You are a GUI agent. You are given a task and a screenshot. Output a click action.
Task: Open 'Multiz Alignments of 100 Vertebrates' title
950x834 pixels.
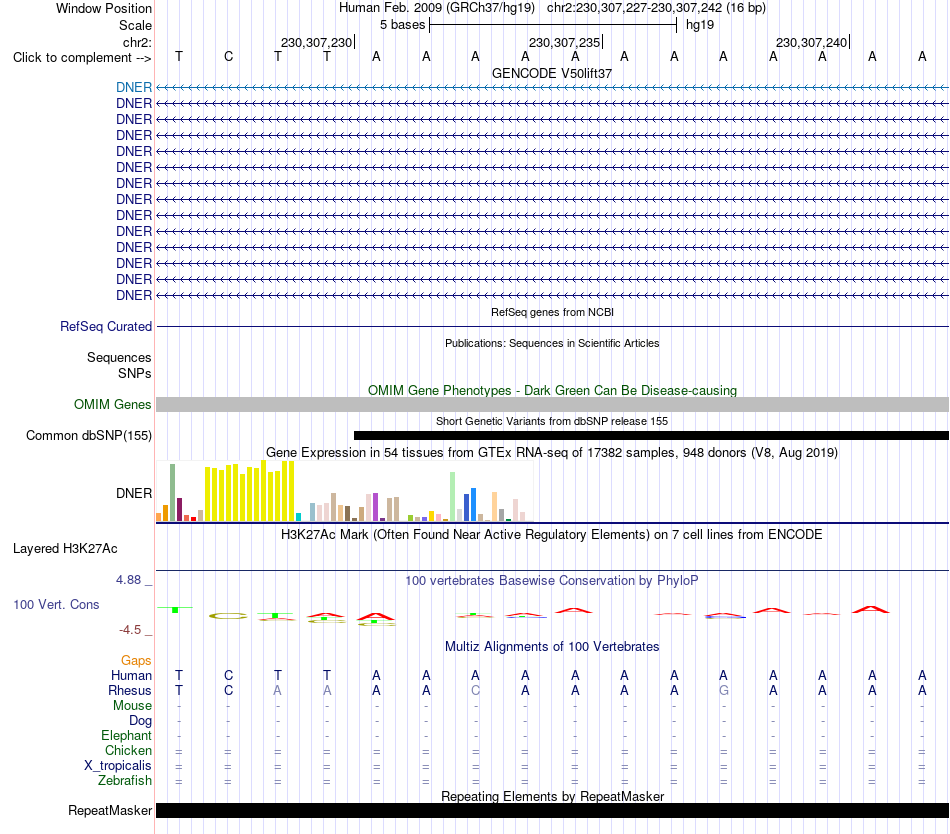click(x=552, y=647)
